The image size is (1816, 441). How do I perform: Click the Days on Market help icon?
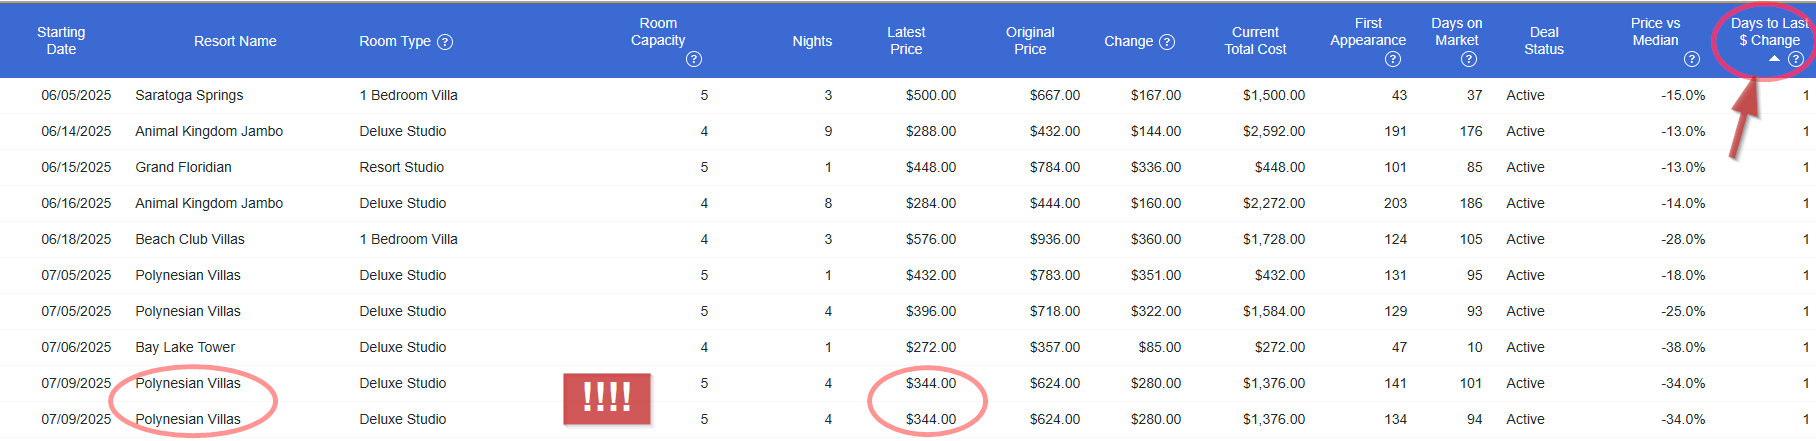[x=1469, y=60]
